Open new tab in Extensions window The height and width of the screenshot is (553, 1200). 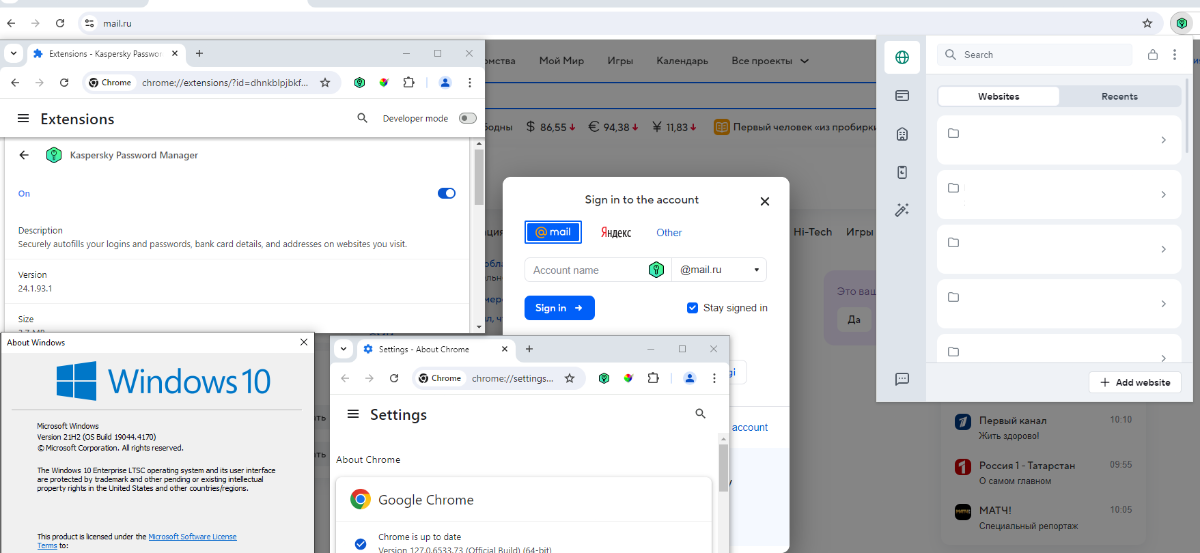[199, 53]
